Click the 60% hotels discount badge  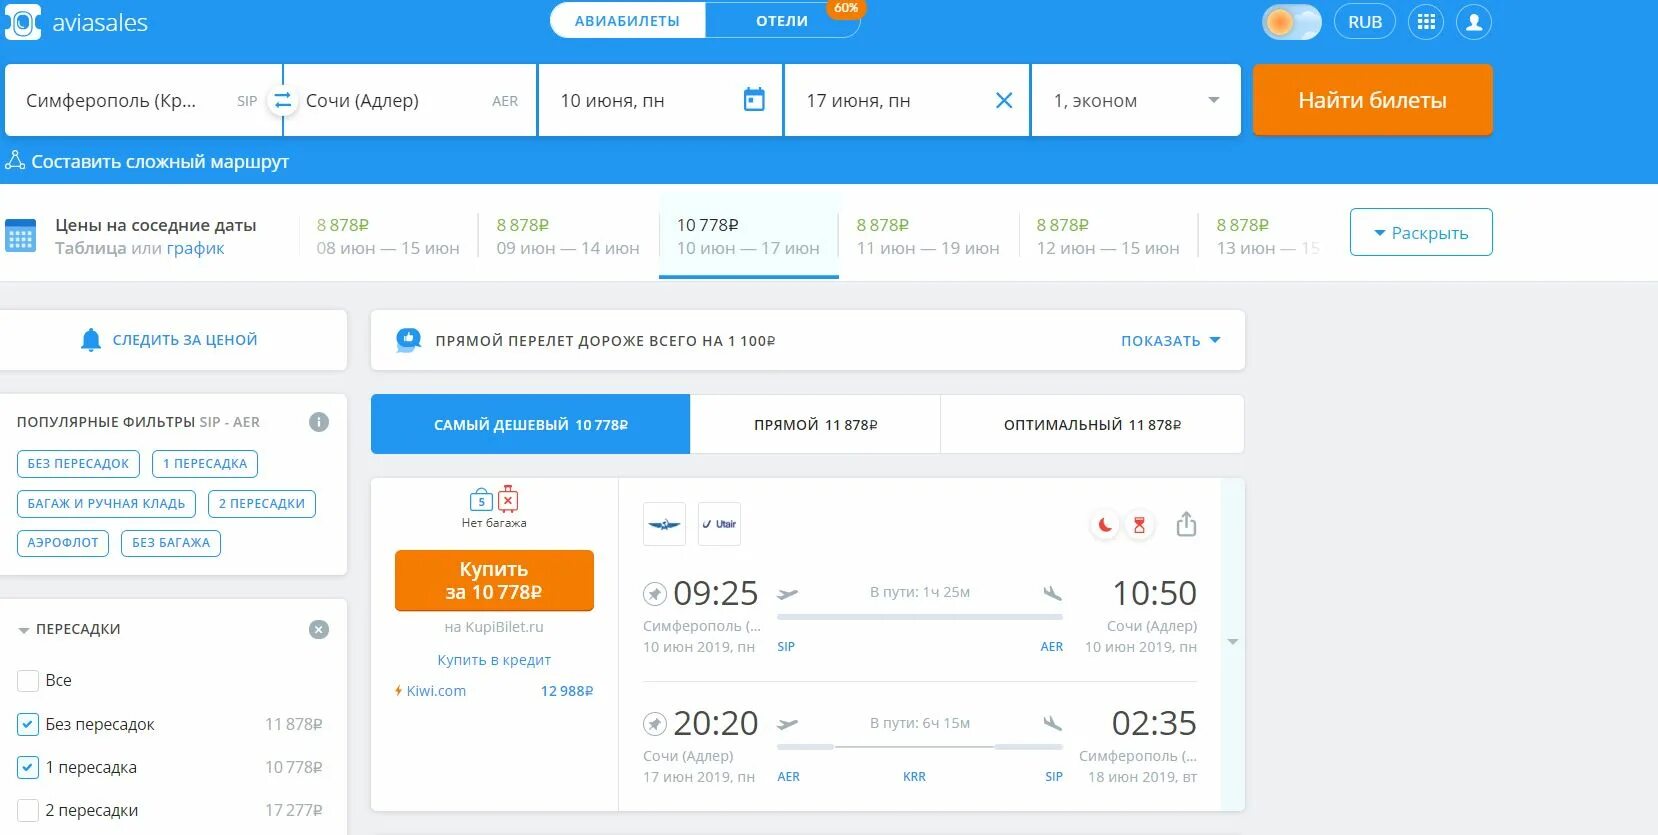[846, 8]
